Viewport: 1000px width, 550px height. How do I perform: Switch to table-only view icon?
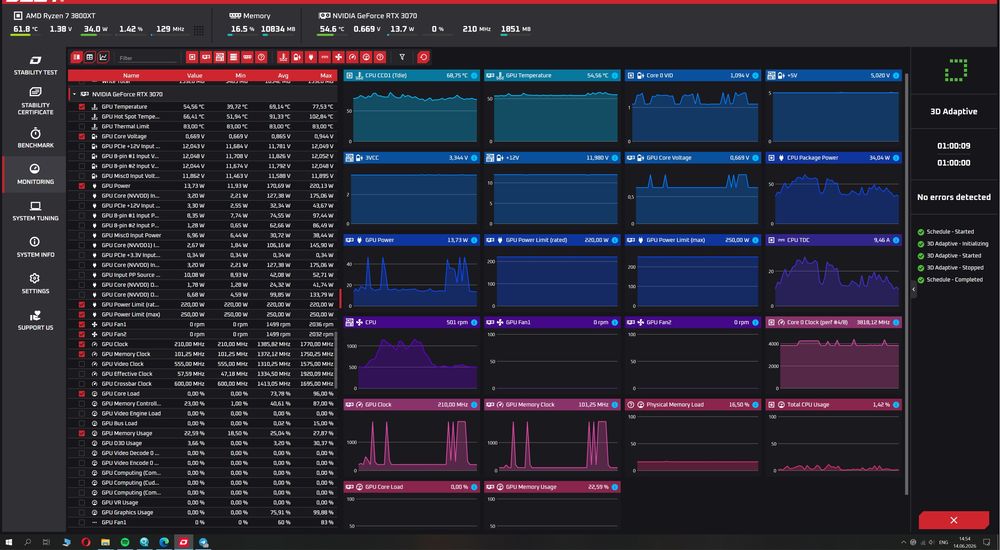pos(90,57)
